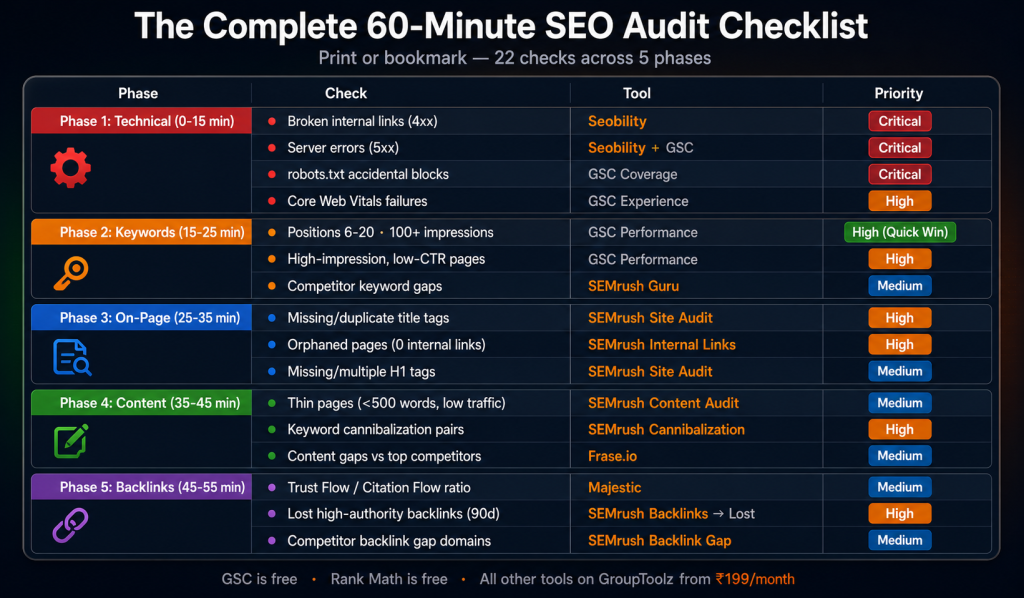Open the Seobility link for broken internal links
This screenshot has height=598, width=1024.
click(x=617, y=121)
